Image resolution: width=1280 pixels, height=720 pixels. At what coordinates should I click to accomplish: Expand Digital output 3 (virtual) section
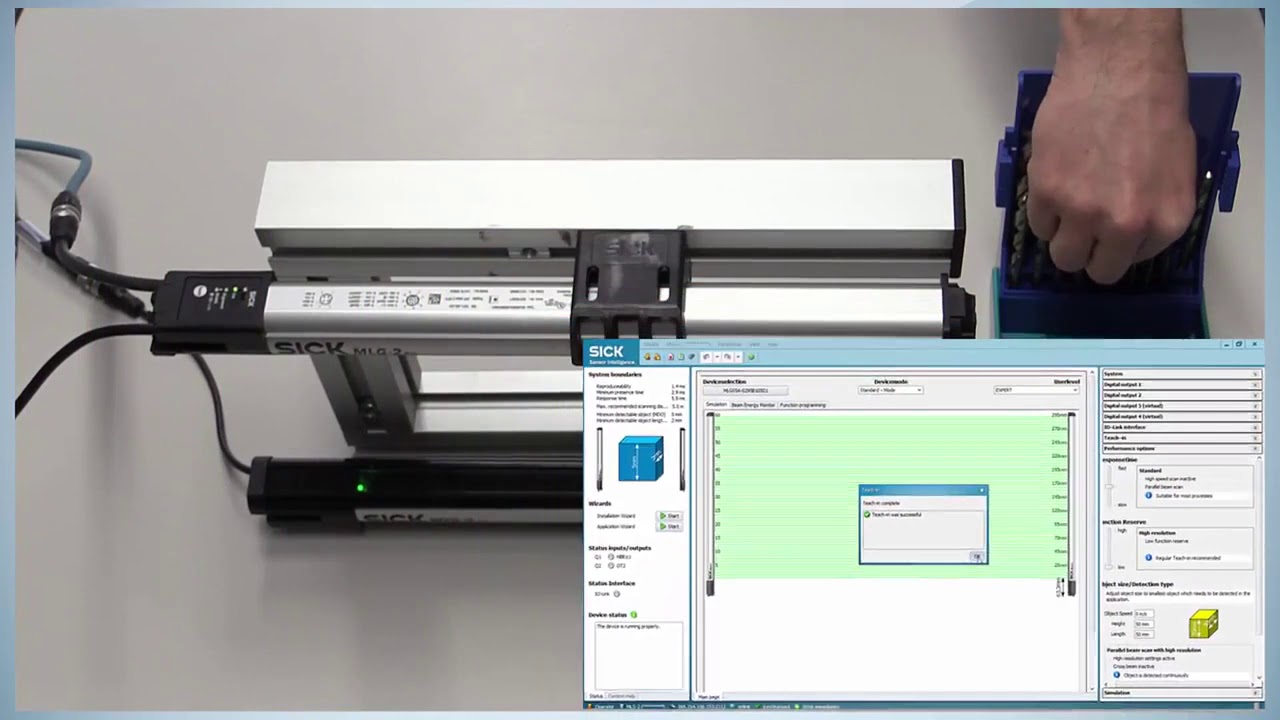point(1181,406)
